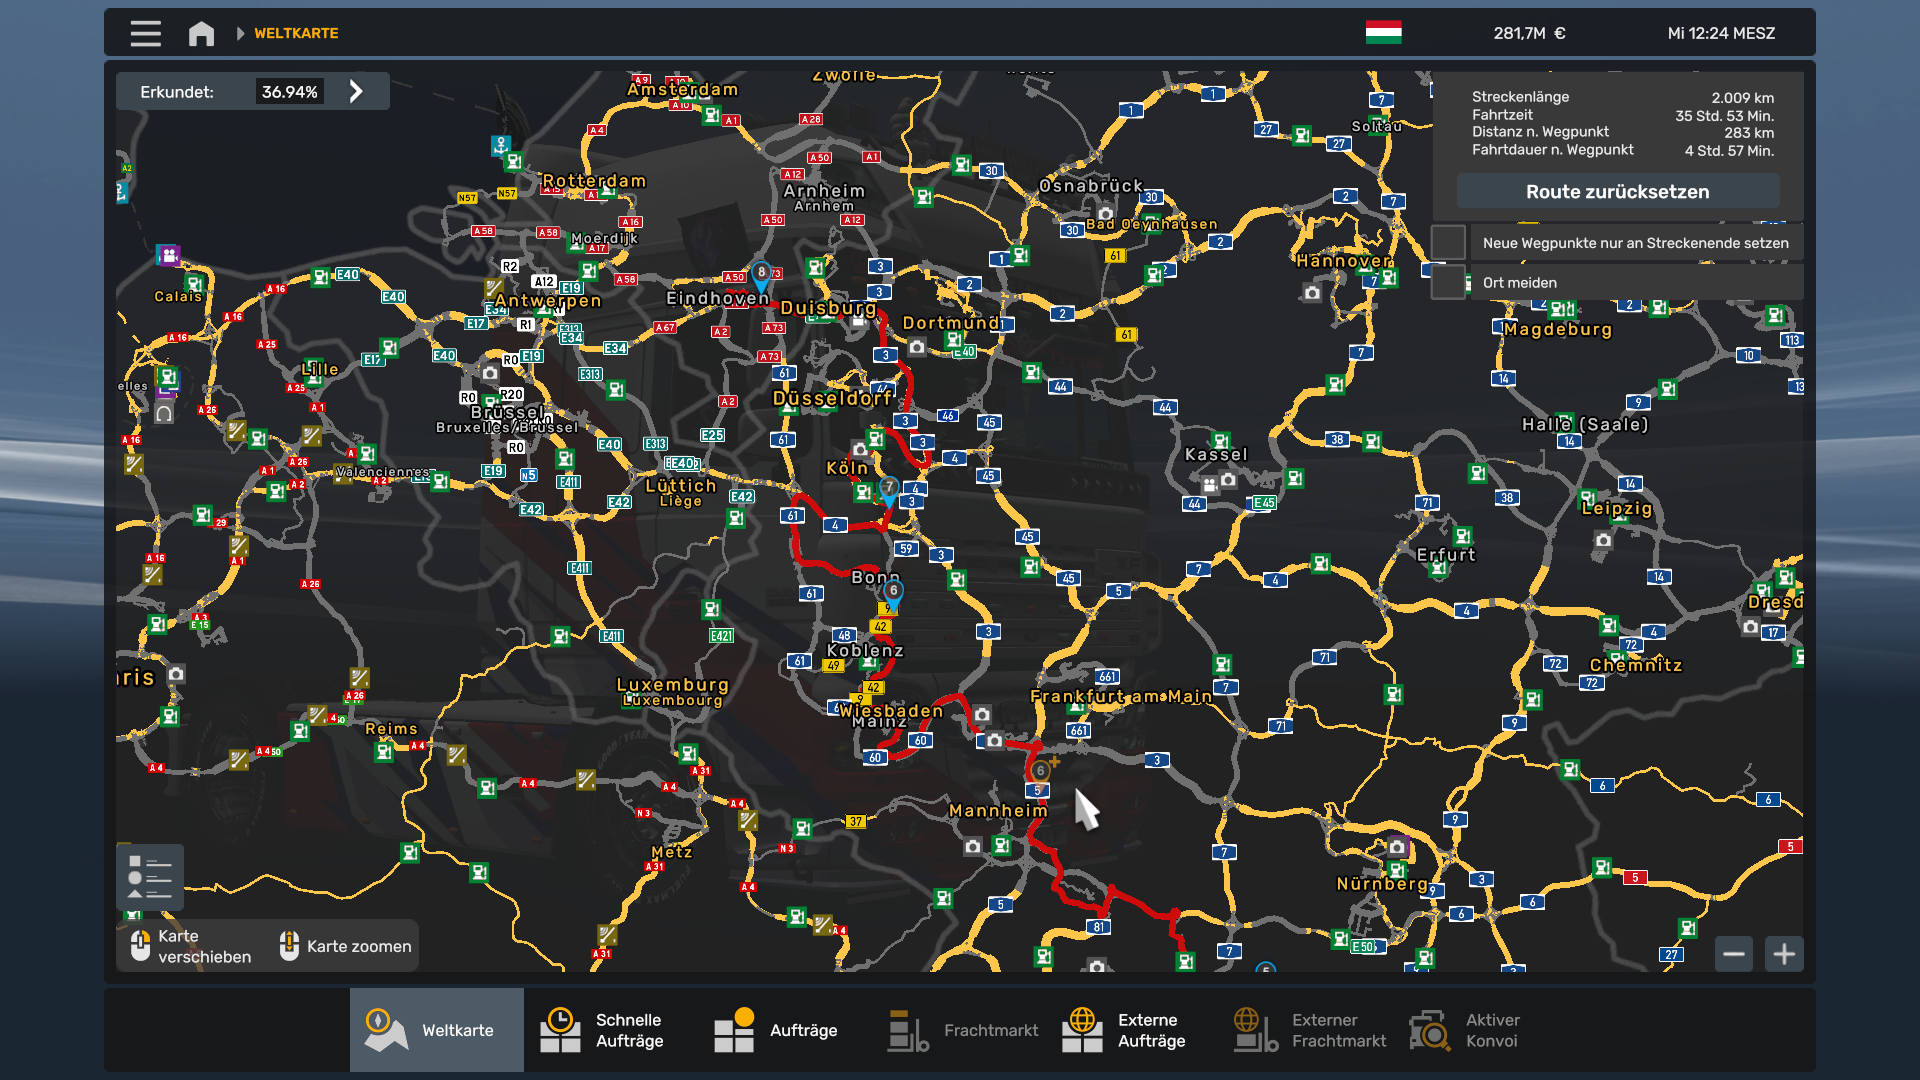Select waypoint marker 8 near Eindhoven
The image size is (1920, 1080).
coord(761,275)
